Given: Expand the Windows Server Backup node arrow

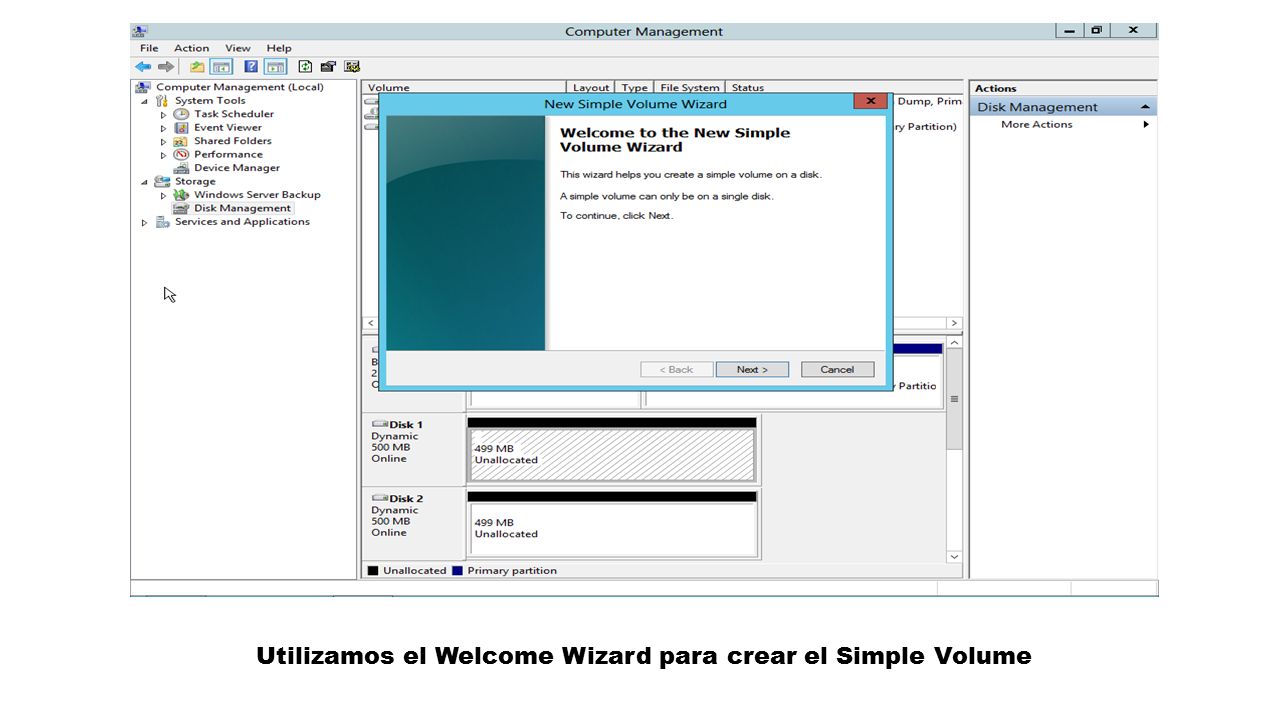Looking at the screenshot, I should [164, 196].
